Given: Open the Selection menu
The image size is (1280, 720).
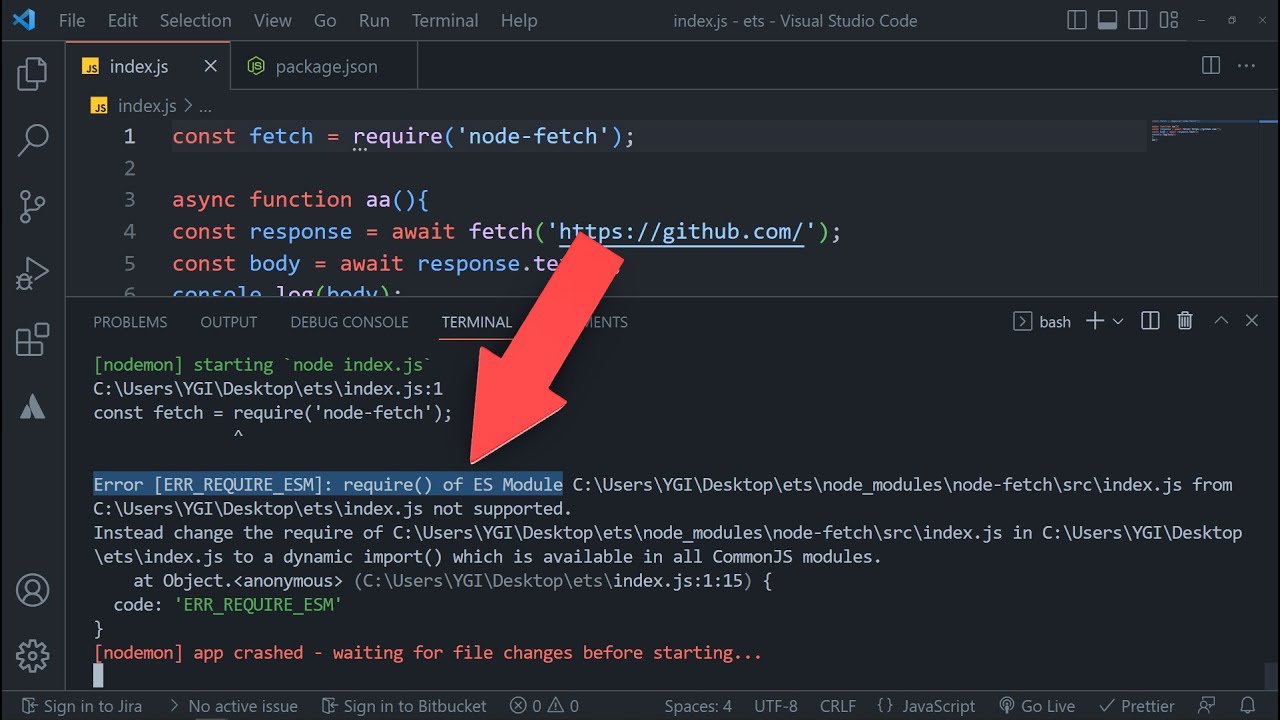Looking at the screenshot, I should click(x=195, y=20).
